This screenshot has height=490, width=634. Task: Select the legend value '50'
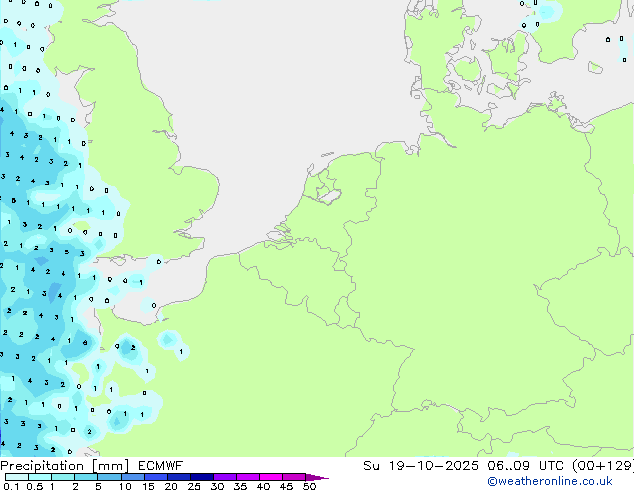309,486
